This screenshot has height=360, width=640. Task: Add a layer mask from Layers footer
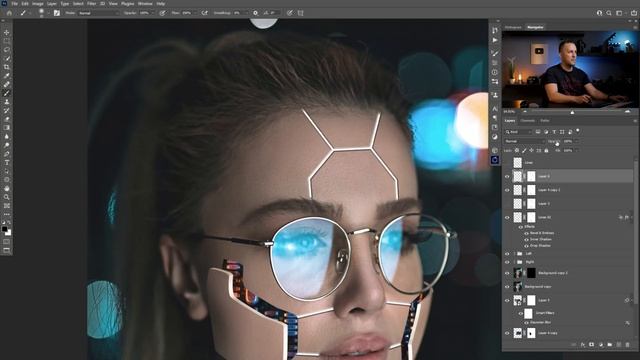click(x=591, y=345)
